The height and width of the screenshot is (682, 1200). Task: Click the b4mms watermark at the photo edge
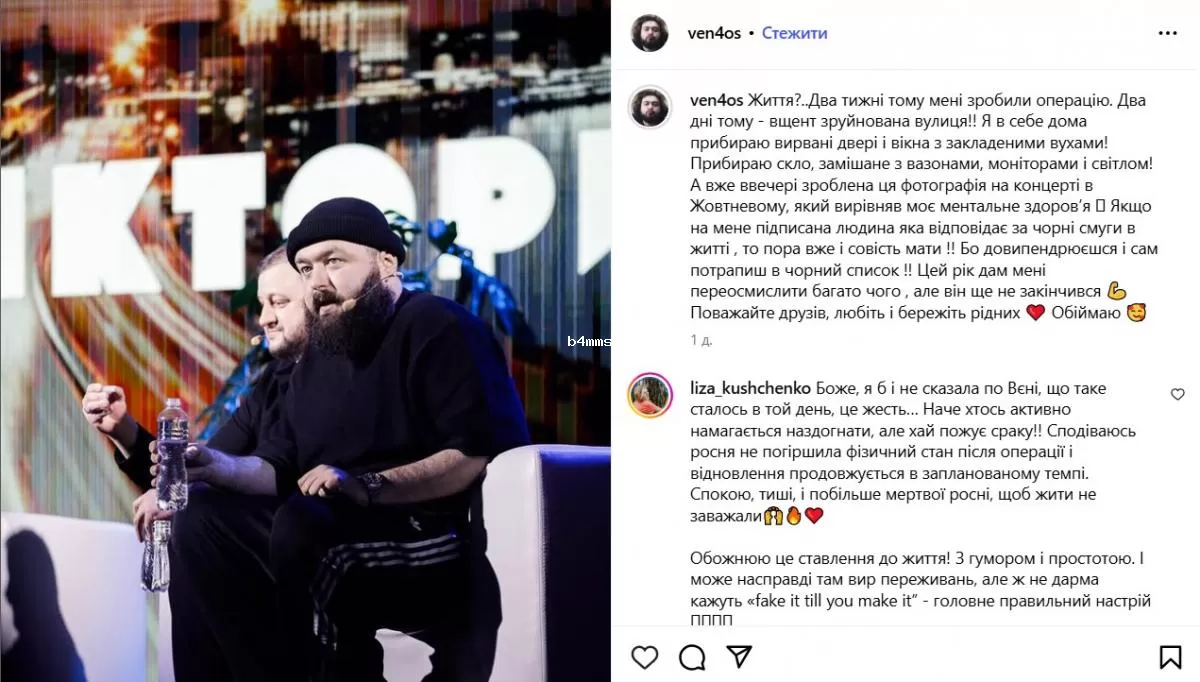(589, 340)
